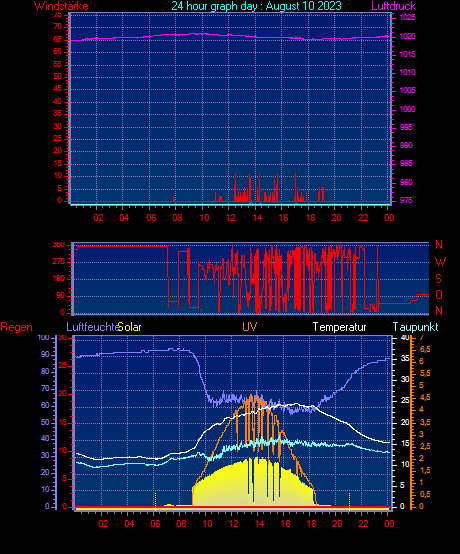Click the O wind direction letter

coord(439,295)
